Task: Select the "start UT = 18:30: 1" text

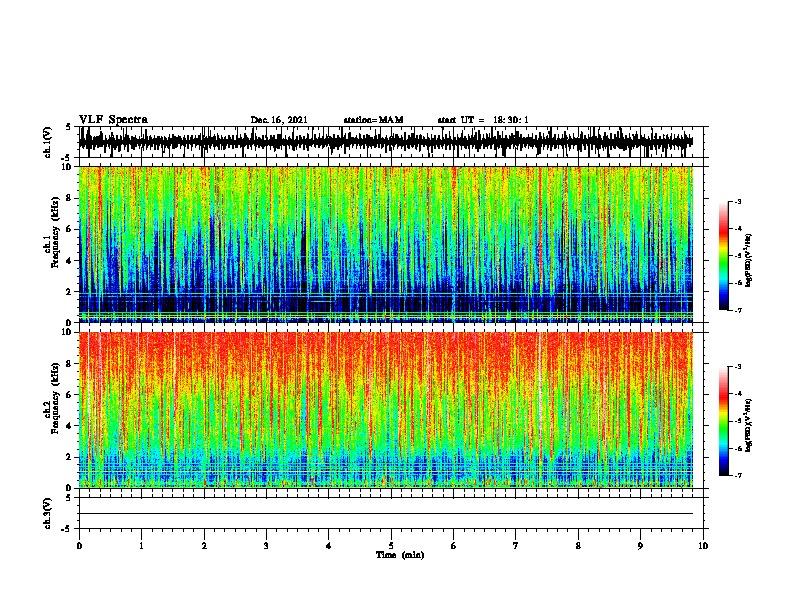Action: 483,120
